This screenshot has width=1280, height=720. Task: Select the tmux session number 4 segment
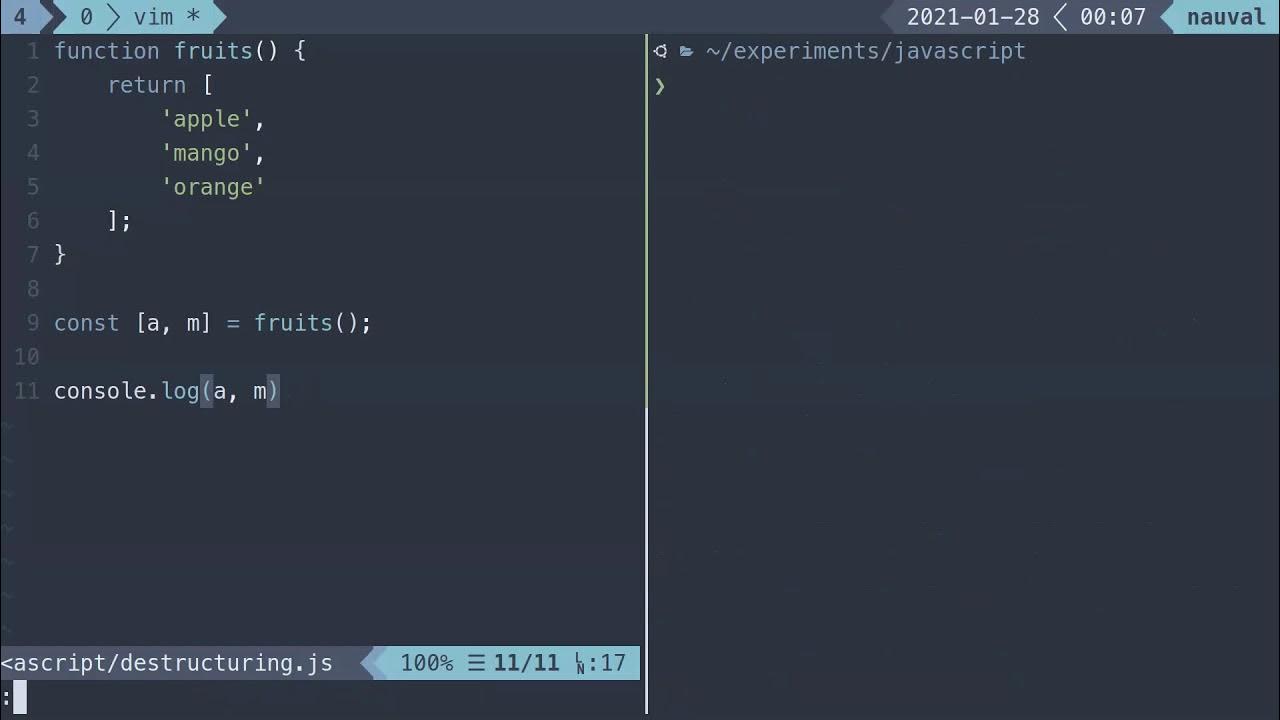click(x=19, y=17)
